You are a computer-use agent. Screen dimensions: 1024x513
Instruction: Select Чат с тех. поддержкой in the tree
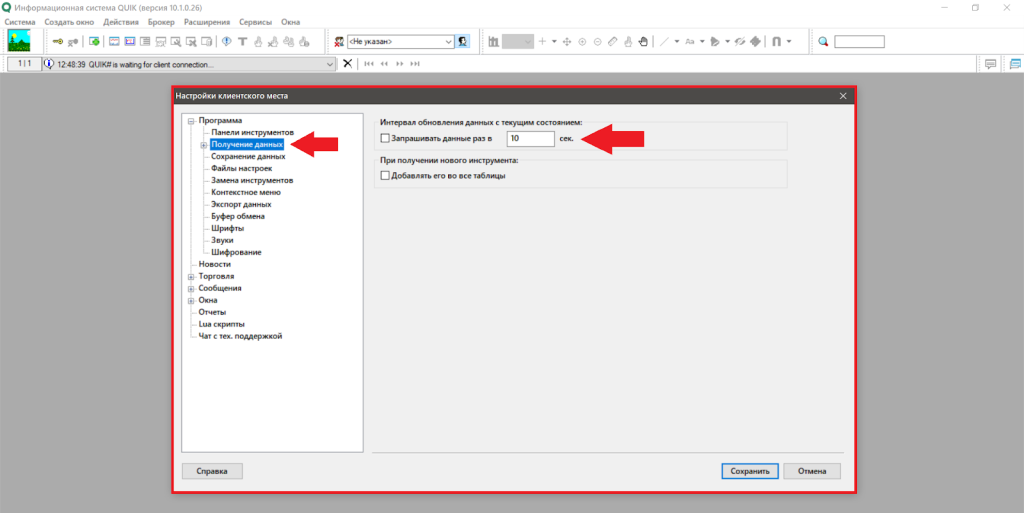pos(240,336)
